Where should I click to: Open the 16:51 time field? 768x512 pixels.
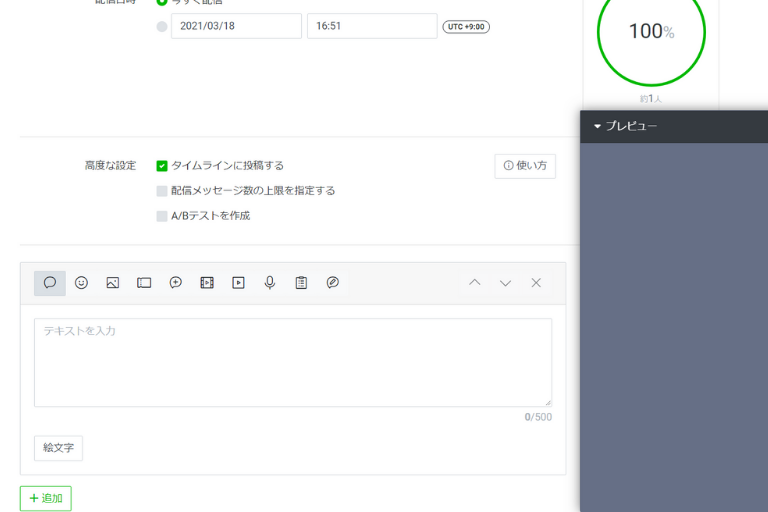(x=372, y=26)
